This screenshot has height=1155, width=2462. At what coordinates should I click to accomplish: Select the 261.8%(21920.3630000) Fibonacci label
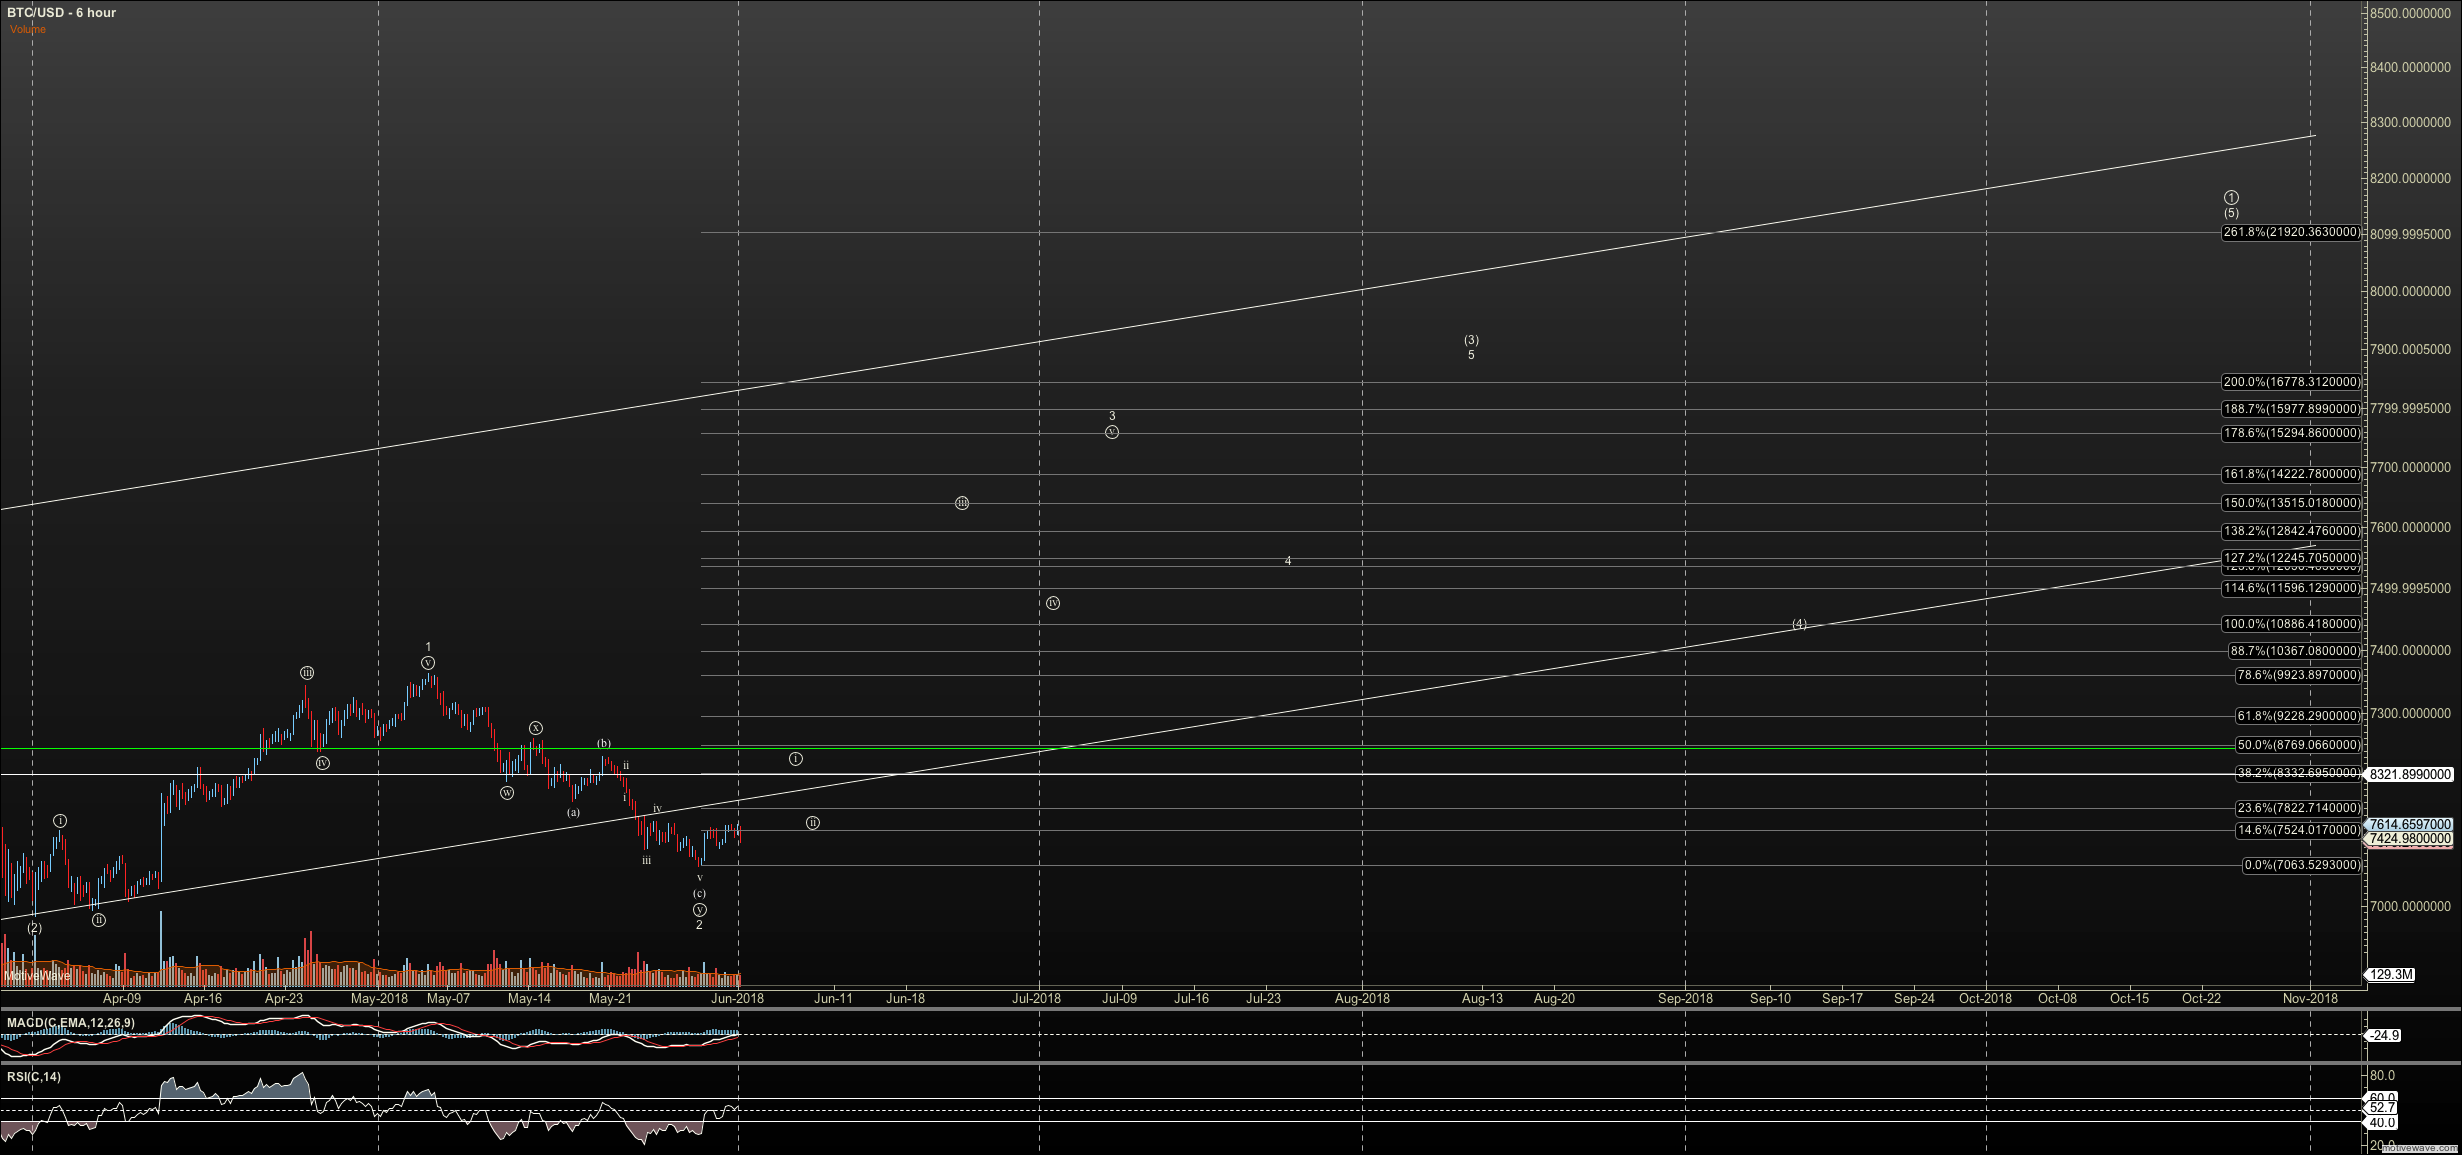[x=2291, y=232]
